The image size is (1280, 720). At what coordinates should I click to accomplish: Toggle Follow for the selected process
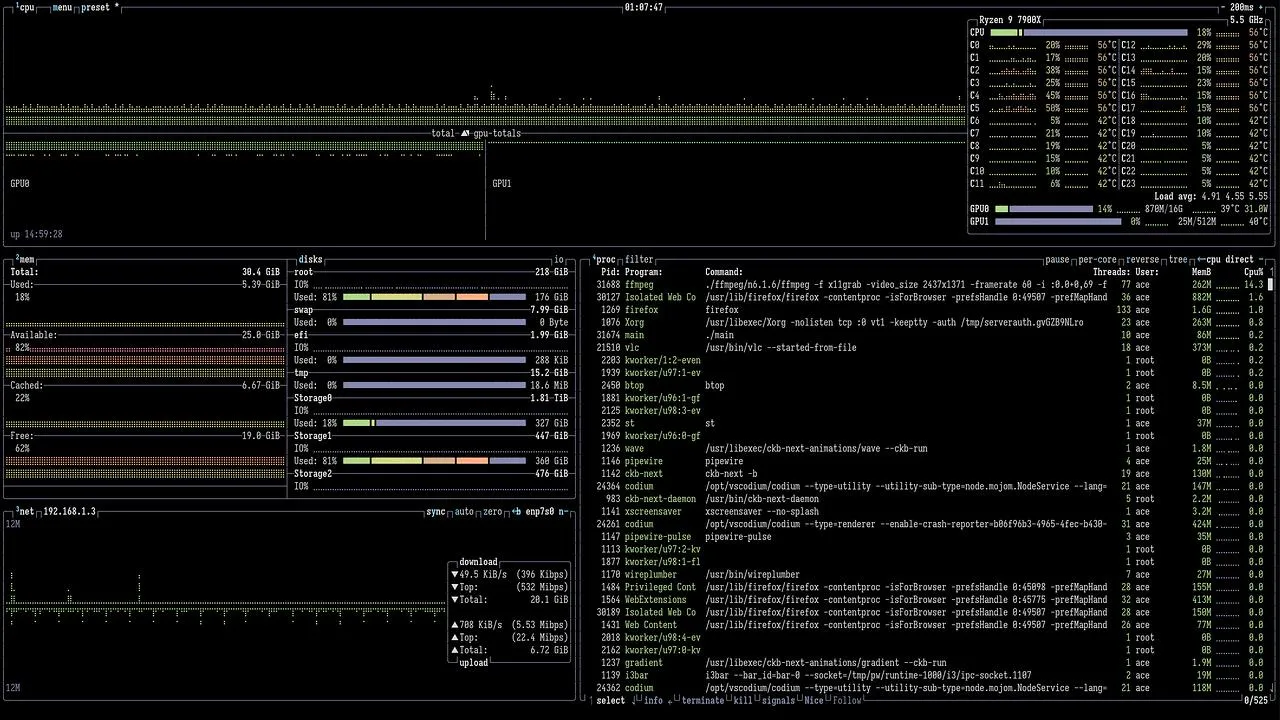(x=847, y=700)
